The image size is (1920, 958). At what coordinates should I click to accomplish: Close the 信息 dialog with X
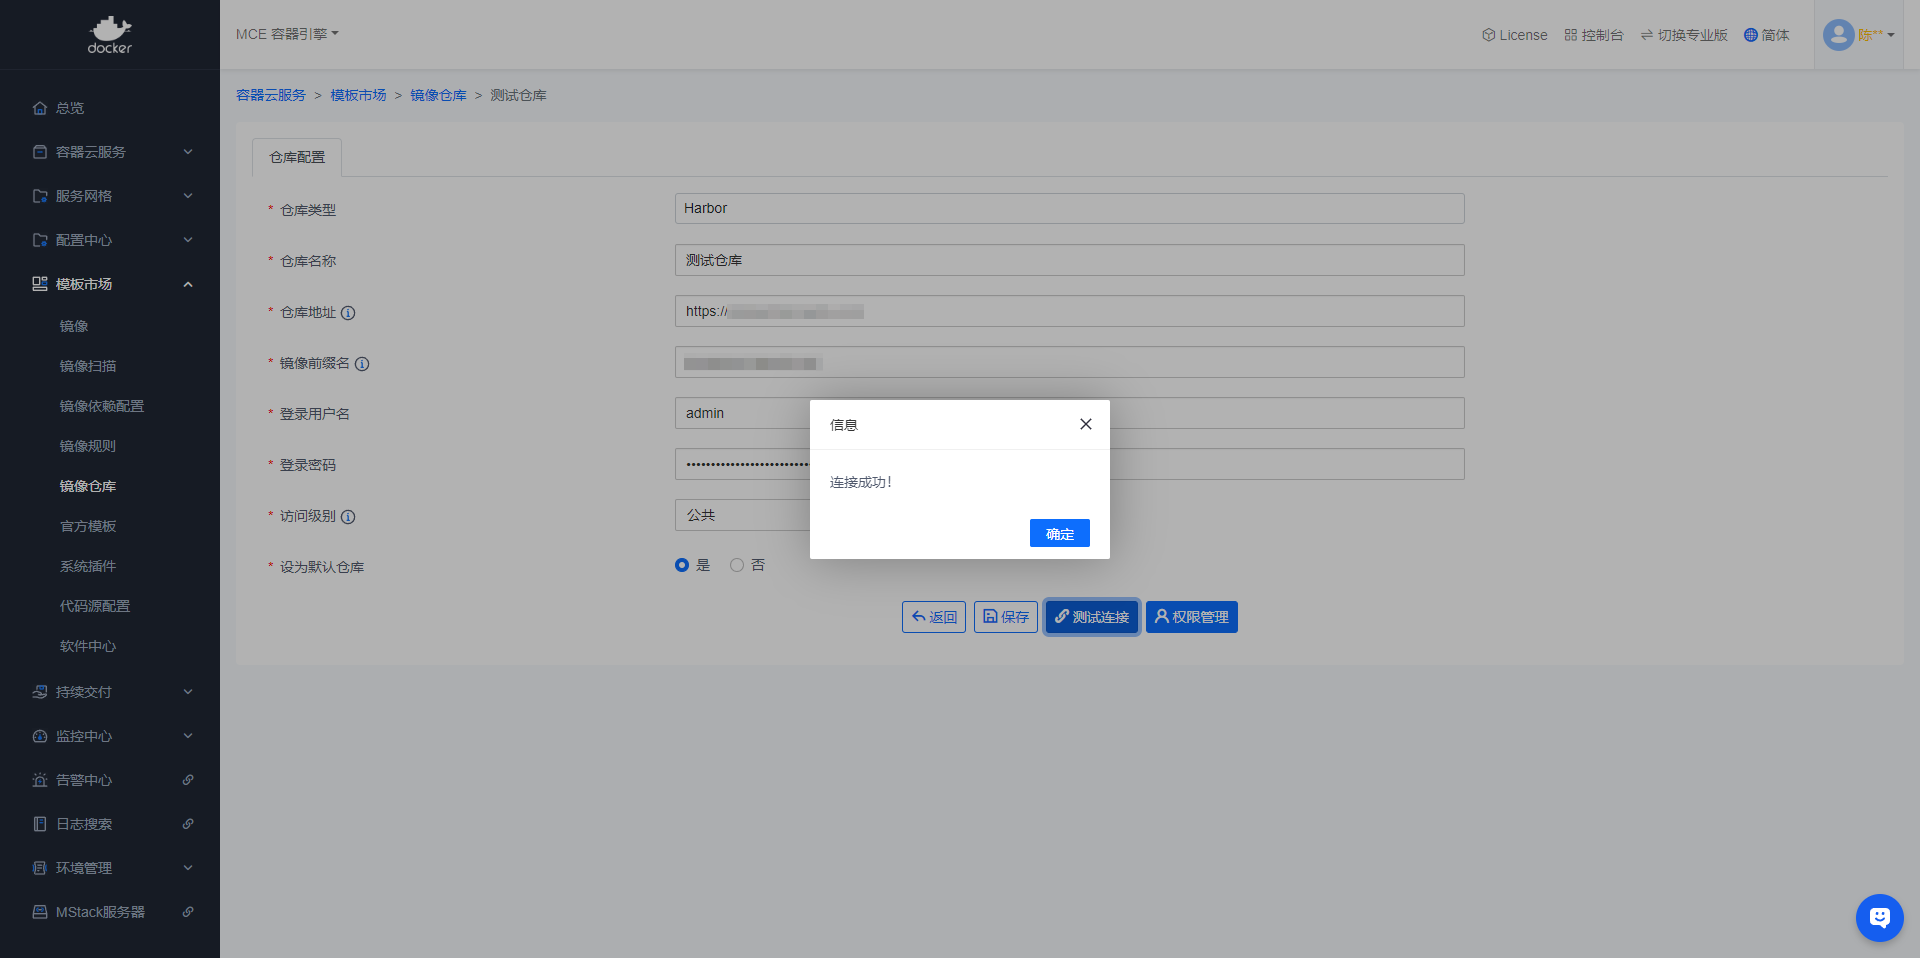coord(1085,424)
